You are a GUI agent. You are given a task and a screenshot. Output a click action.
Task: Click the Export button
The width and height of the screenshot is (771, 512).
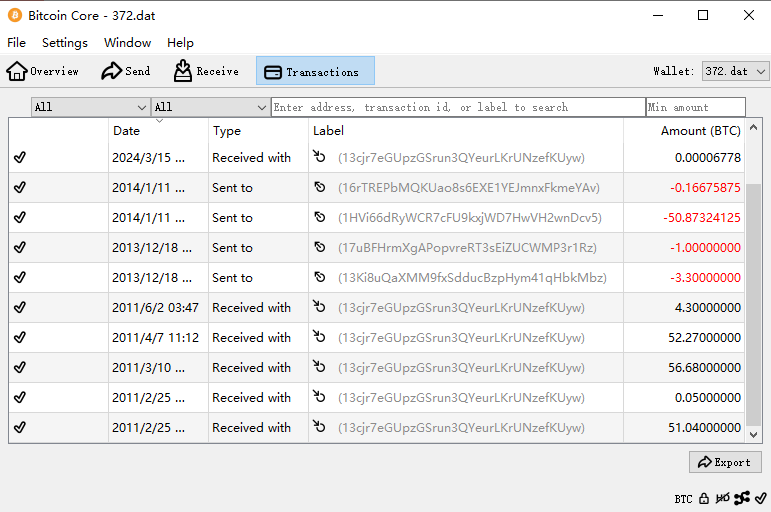coord(725,462)
